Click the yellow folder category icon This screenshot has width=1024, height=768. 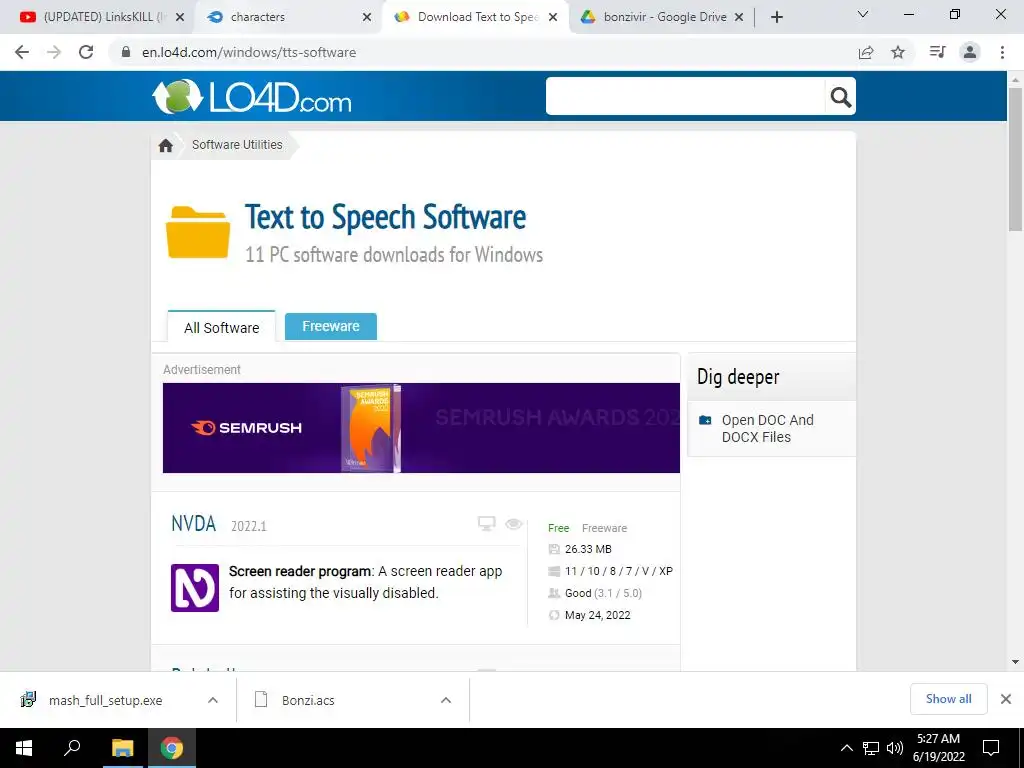198,232
